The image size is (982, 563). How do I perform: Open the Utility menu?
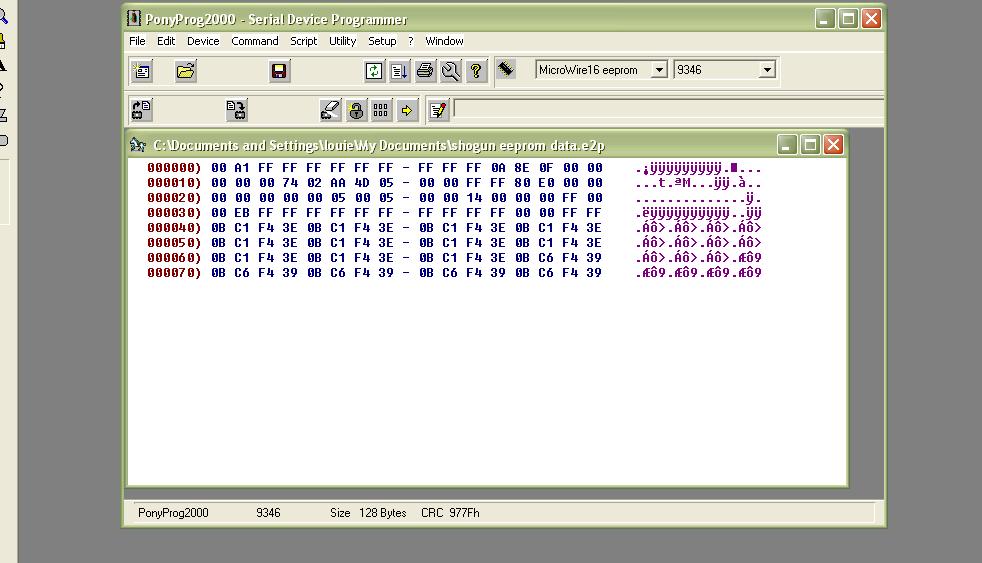point(343,41)
